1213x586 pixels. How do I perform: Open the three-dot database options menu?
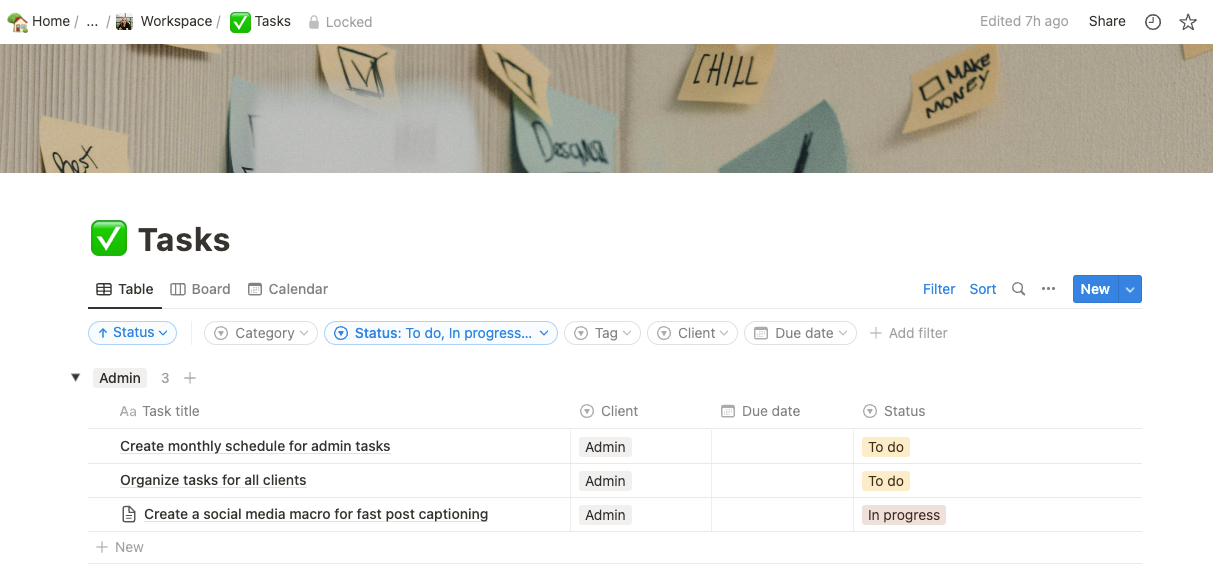tap(1048, 289)
